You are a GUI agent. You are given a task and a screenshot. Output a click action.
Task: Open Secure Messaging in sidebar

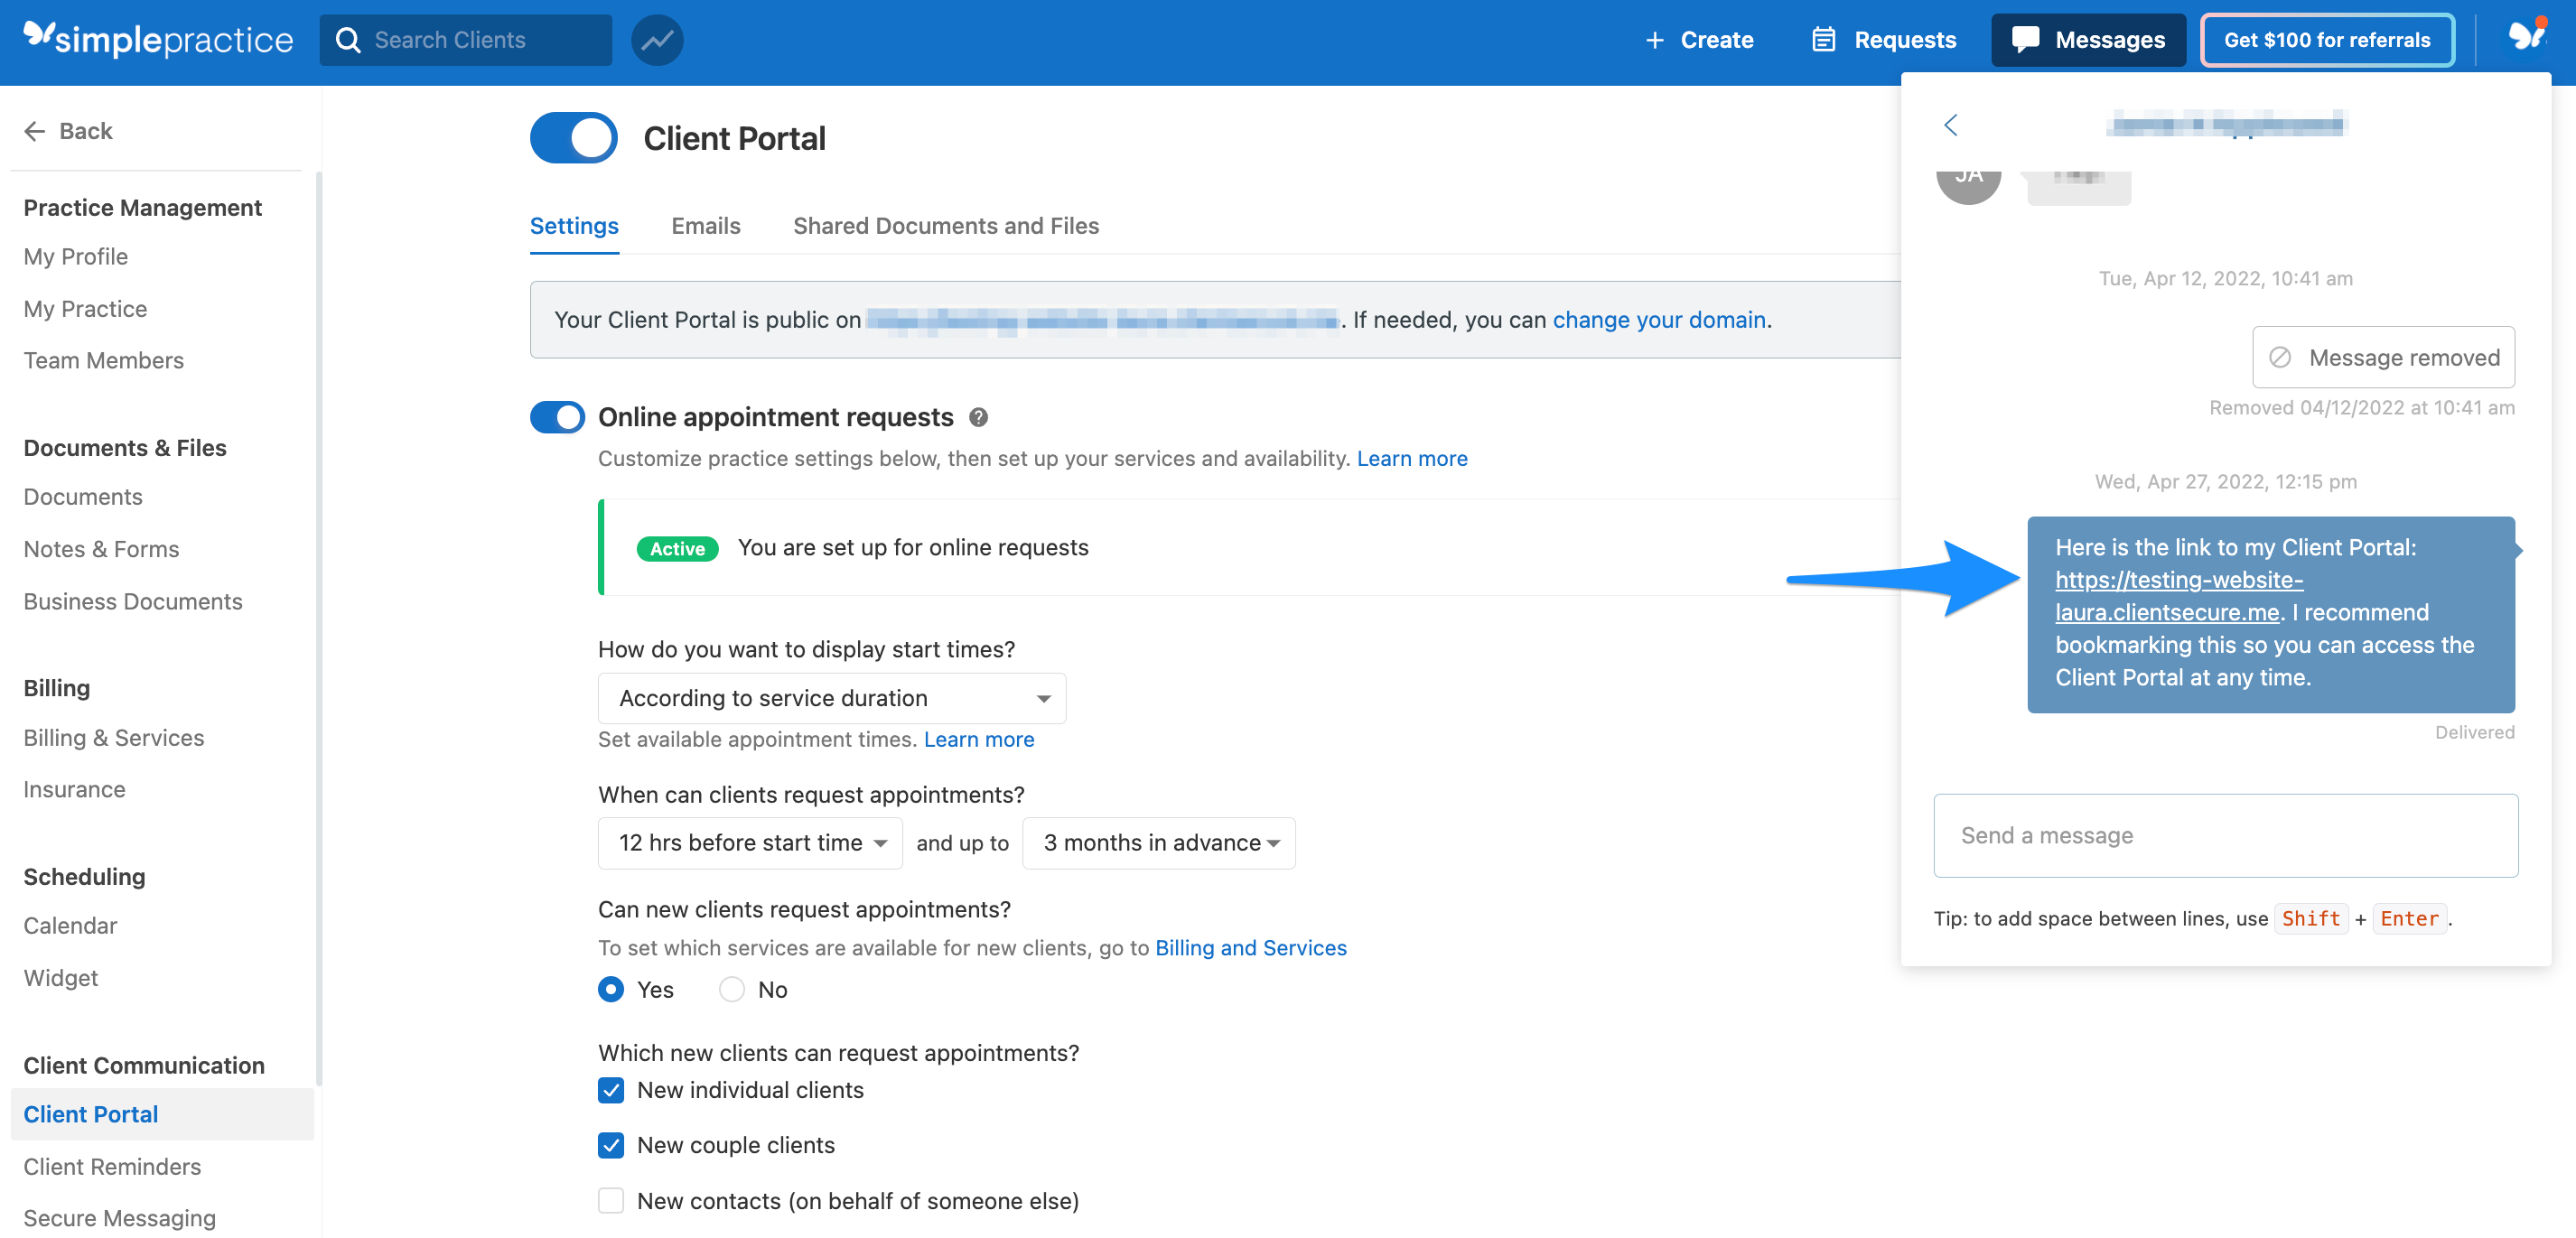120,1218
